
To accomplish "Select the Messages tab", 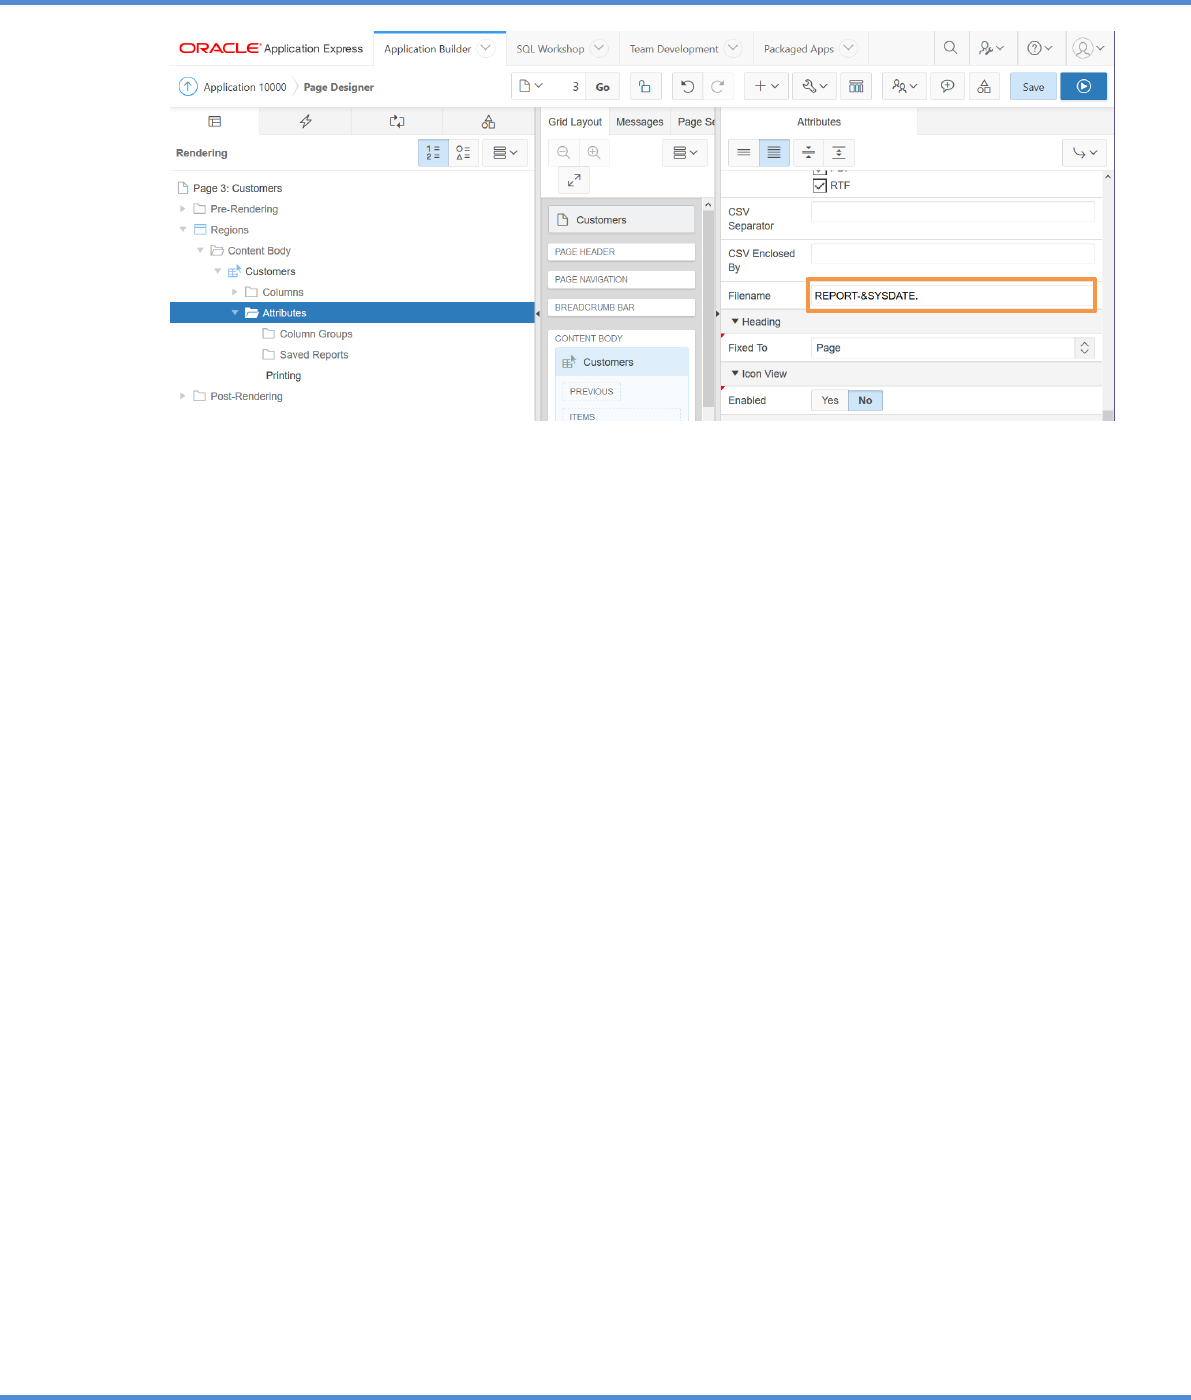I will tap(640, 122).
